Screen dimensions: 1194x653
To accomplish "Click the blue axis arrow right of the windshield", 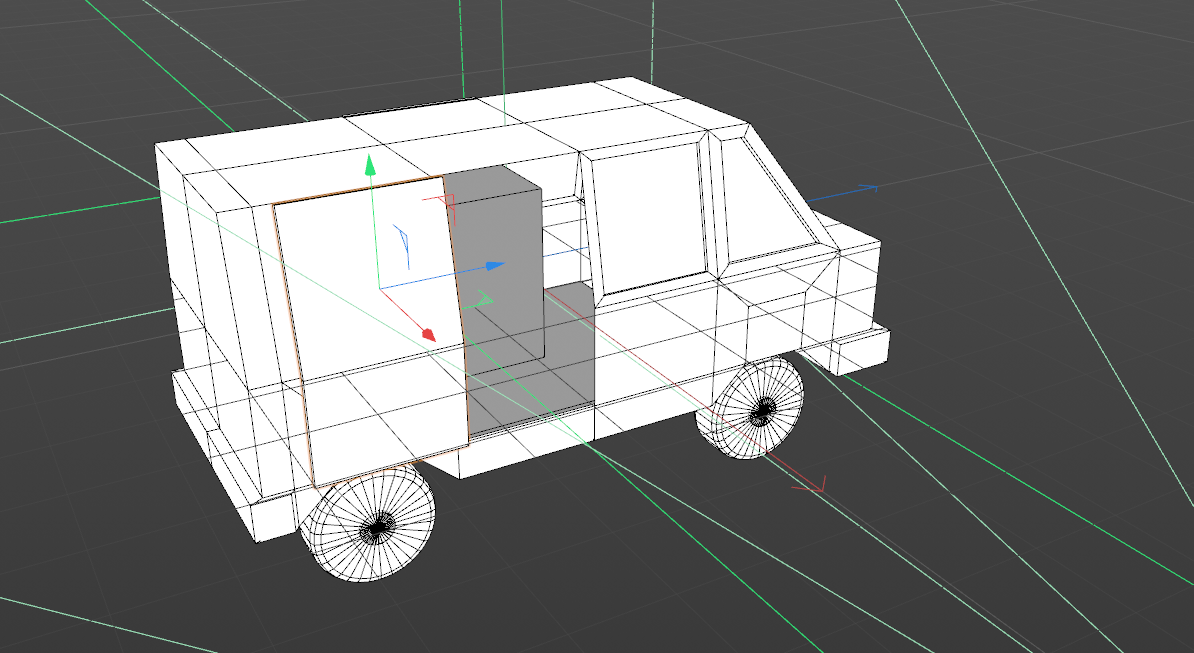I will tap(868, 188).
